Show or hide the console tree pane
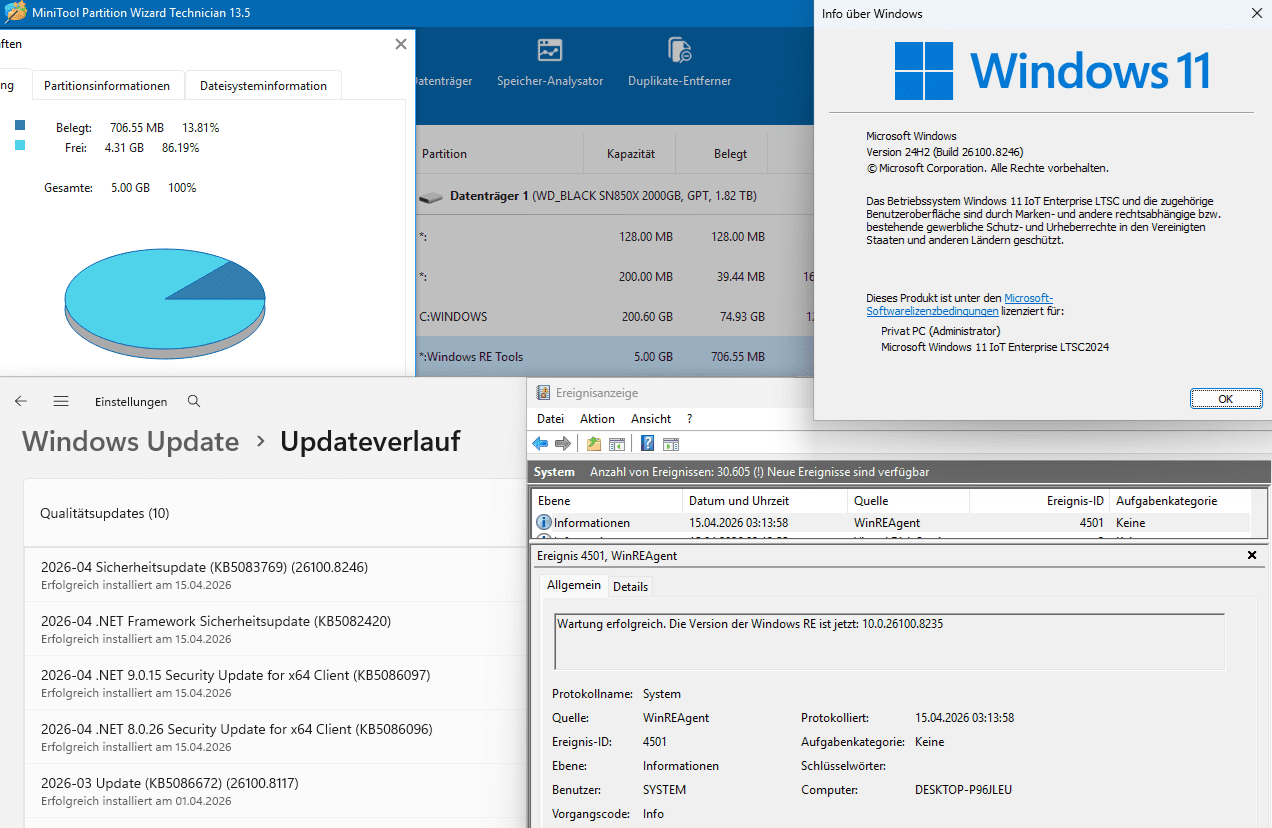1272x828 pixels. click(617, 444)
